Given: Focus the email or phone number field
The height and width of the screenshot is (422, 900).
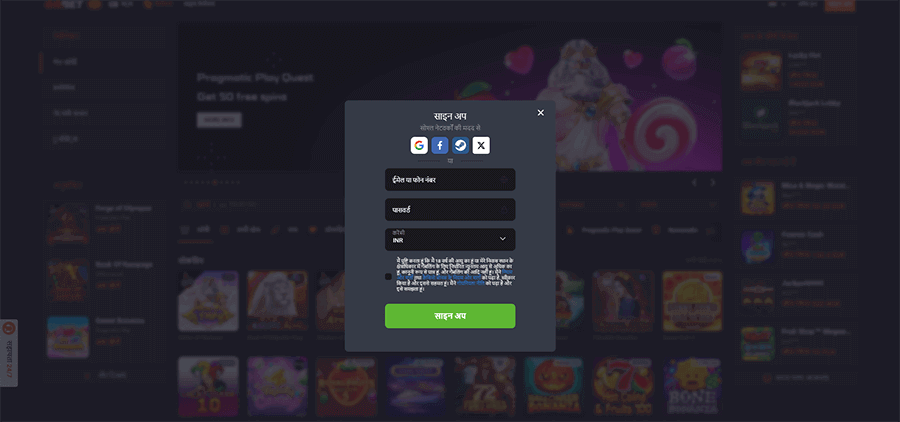Looking at the screenshot, I should tap(450, 180).
